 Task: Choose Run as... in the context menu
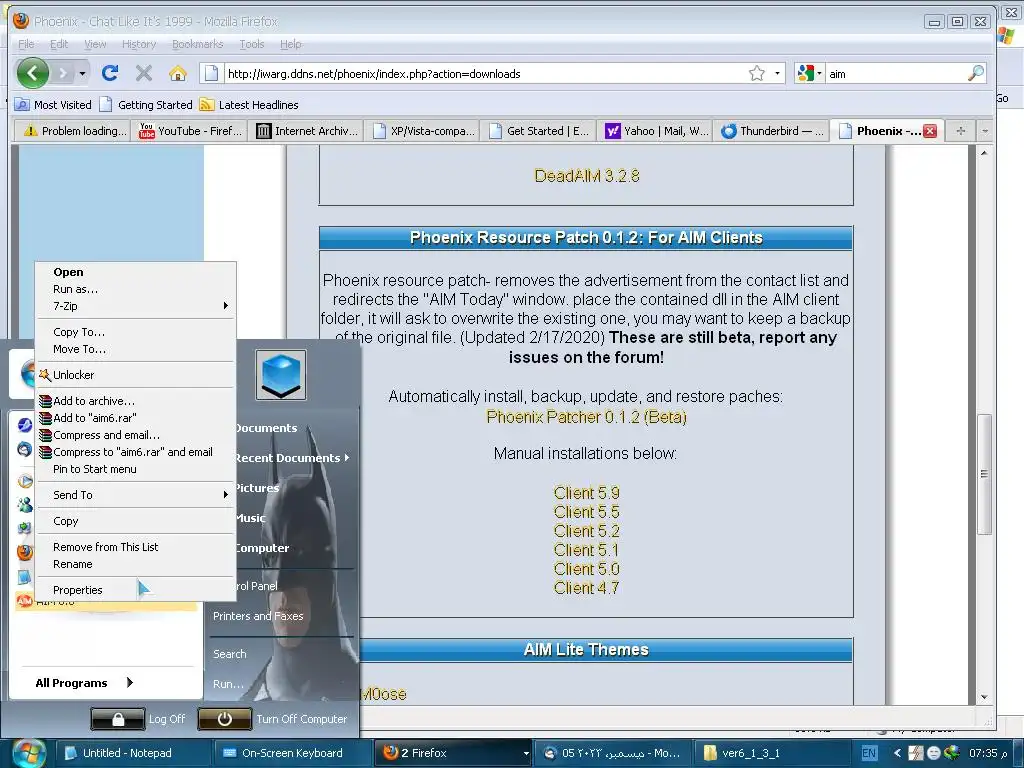pos(135,289)
